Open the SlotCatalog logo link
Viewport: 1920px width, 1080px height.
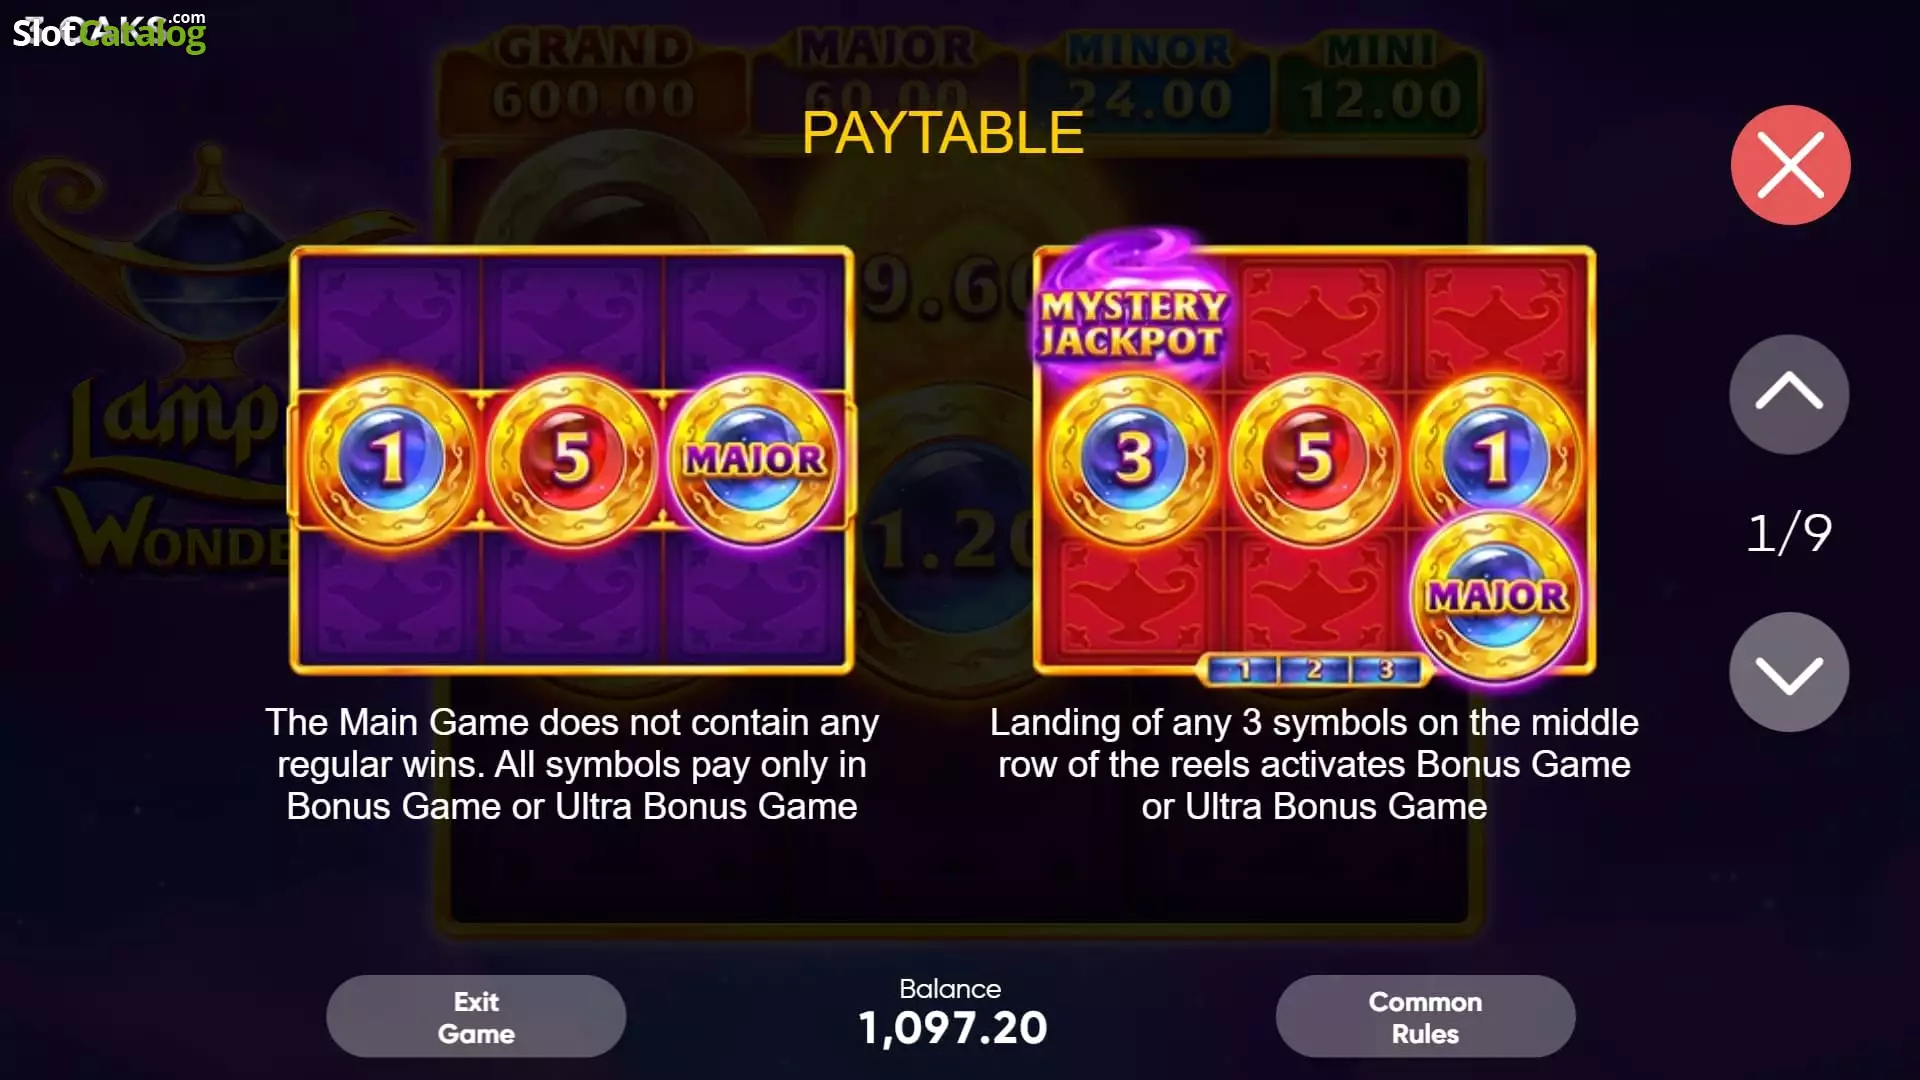(x=108, y=32)
